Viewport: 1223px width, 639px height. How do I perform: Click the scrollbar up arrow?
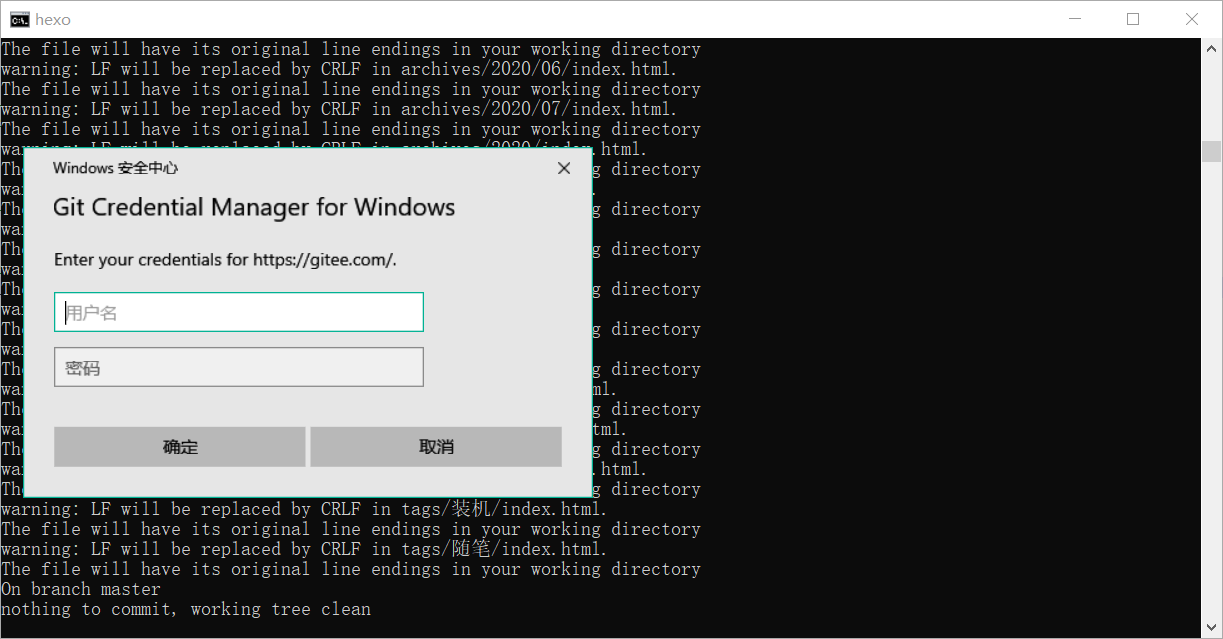tap(1211, 48)
